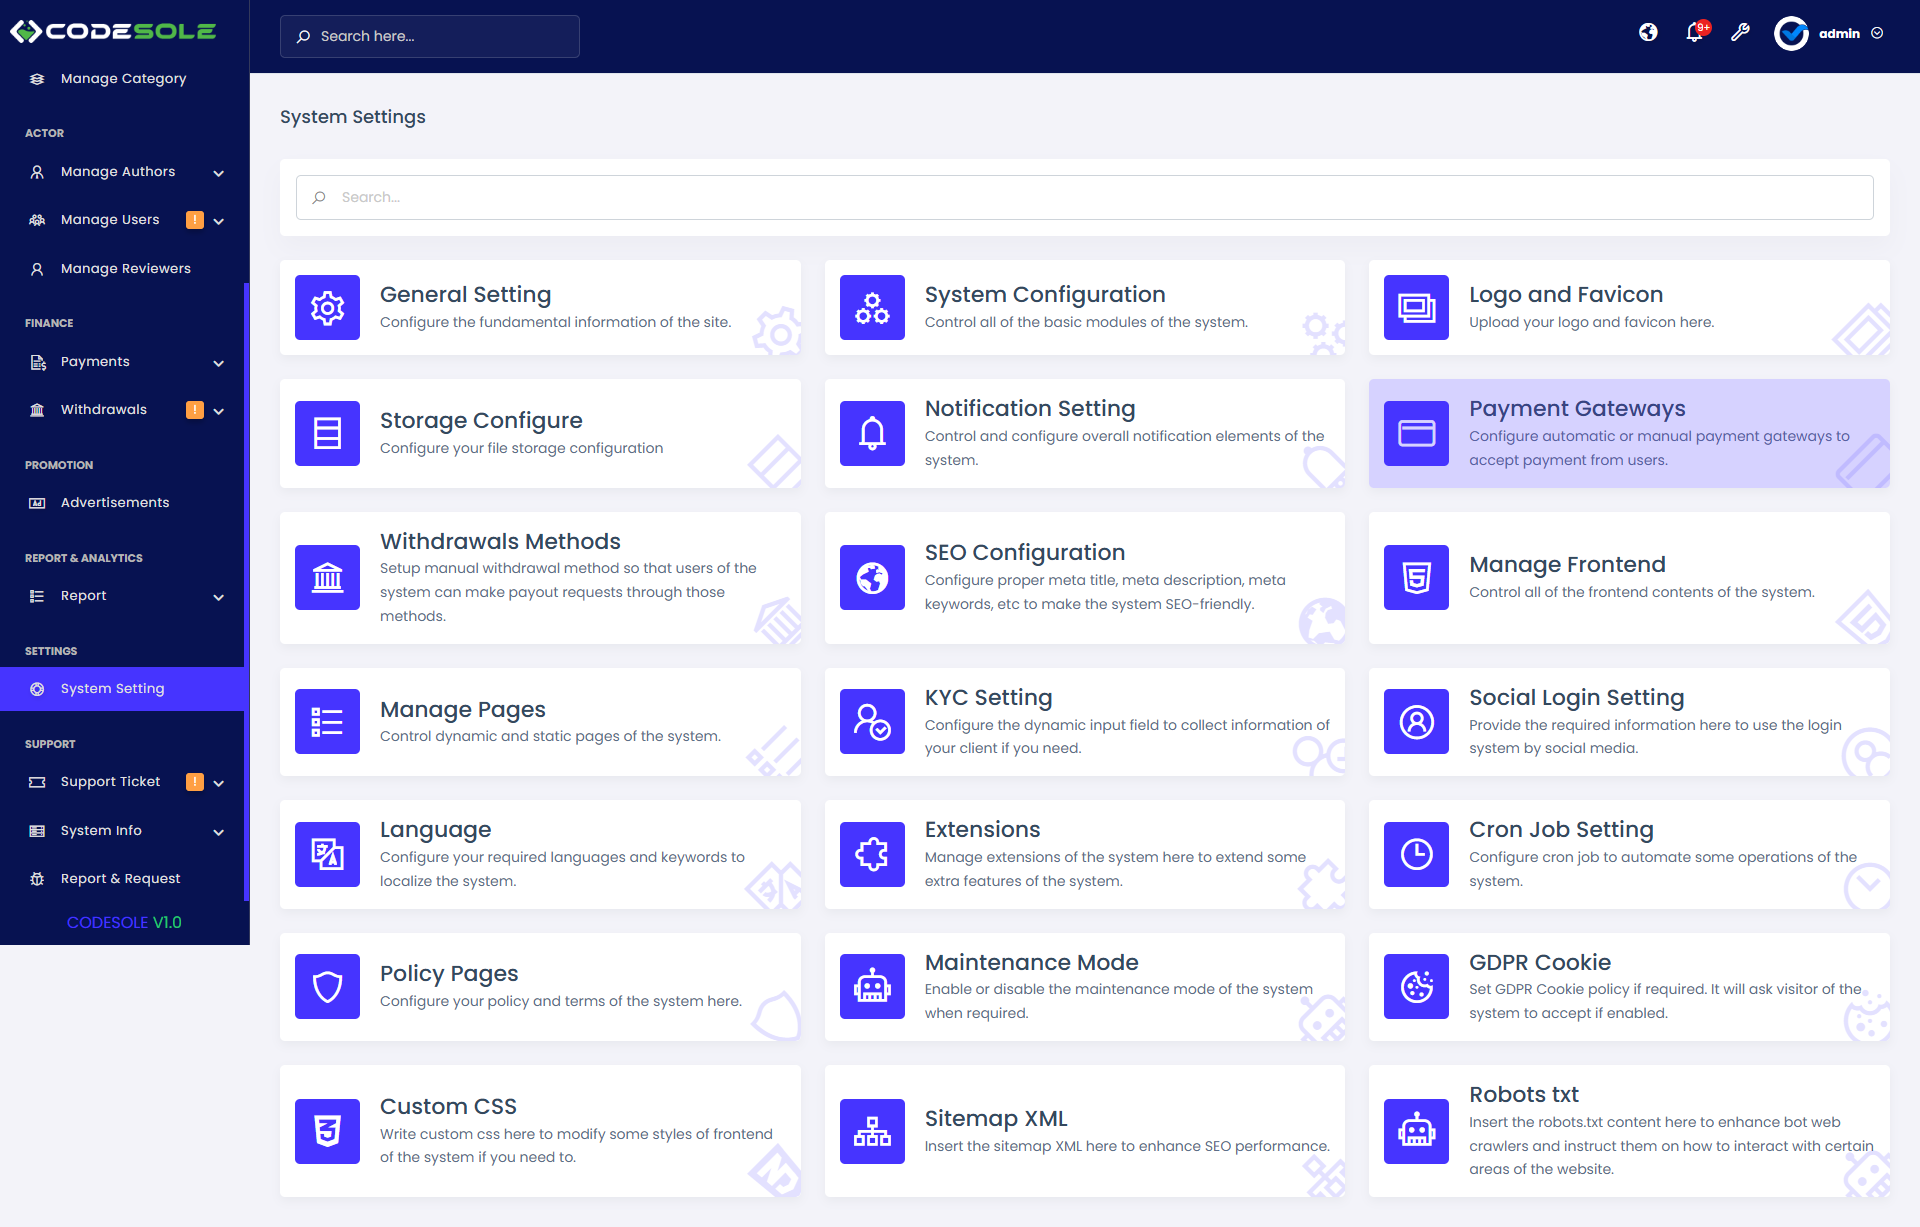Click the GDPR Cookie icon

1416,986
